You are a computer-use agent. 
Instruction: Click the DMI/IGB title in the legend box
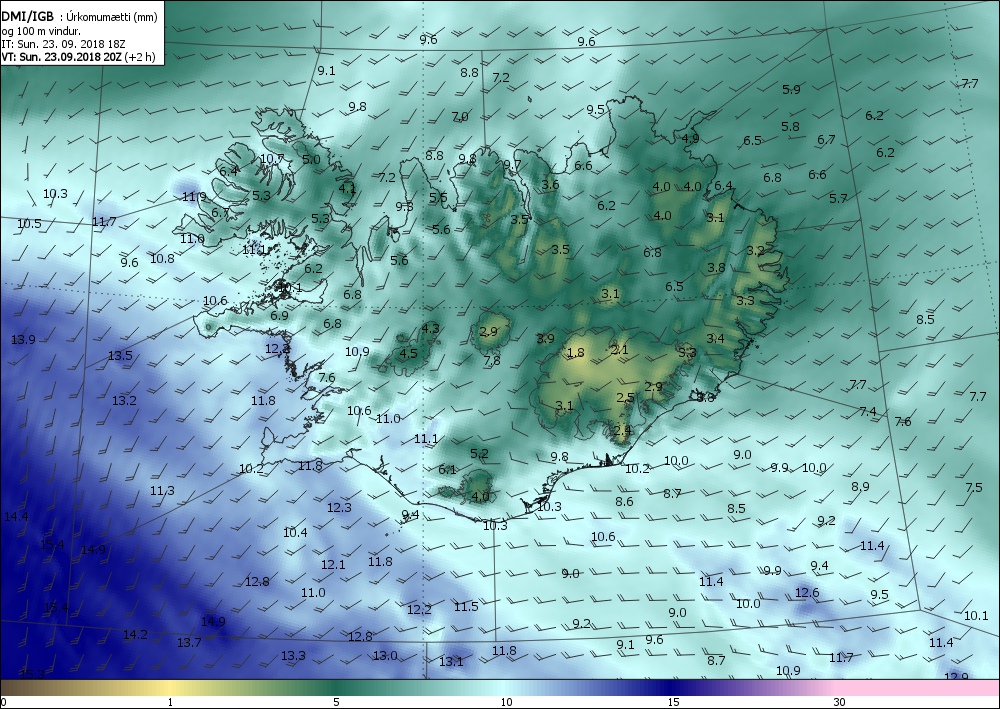(27, 17)
